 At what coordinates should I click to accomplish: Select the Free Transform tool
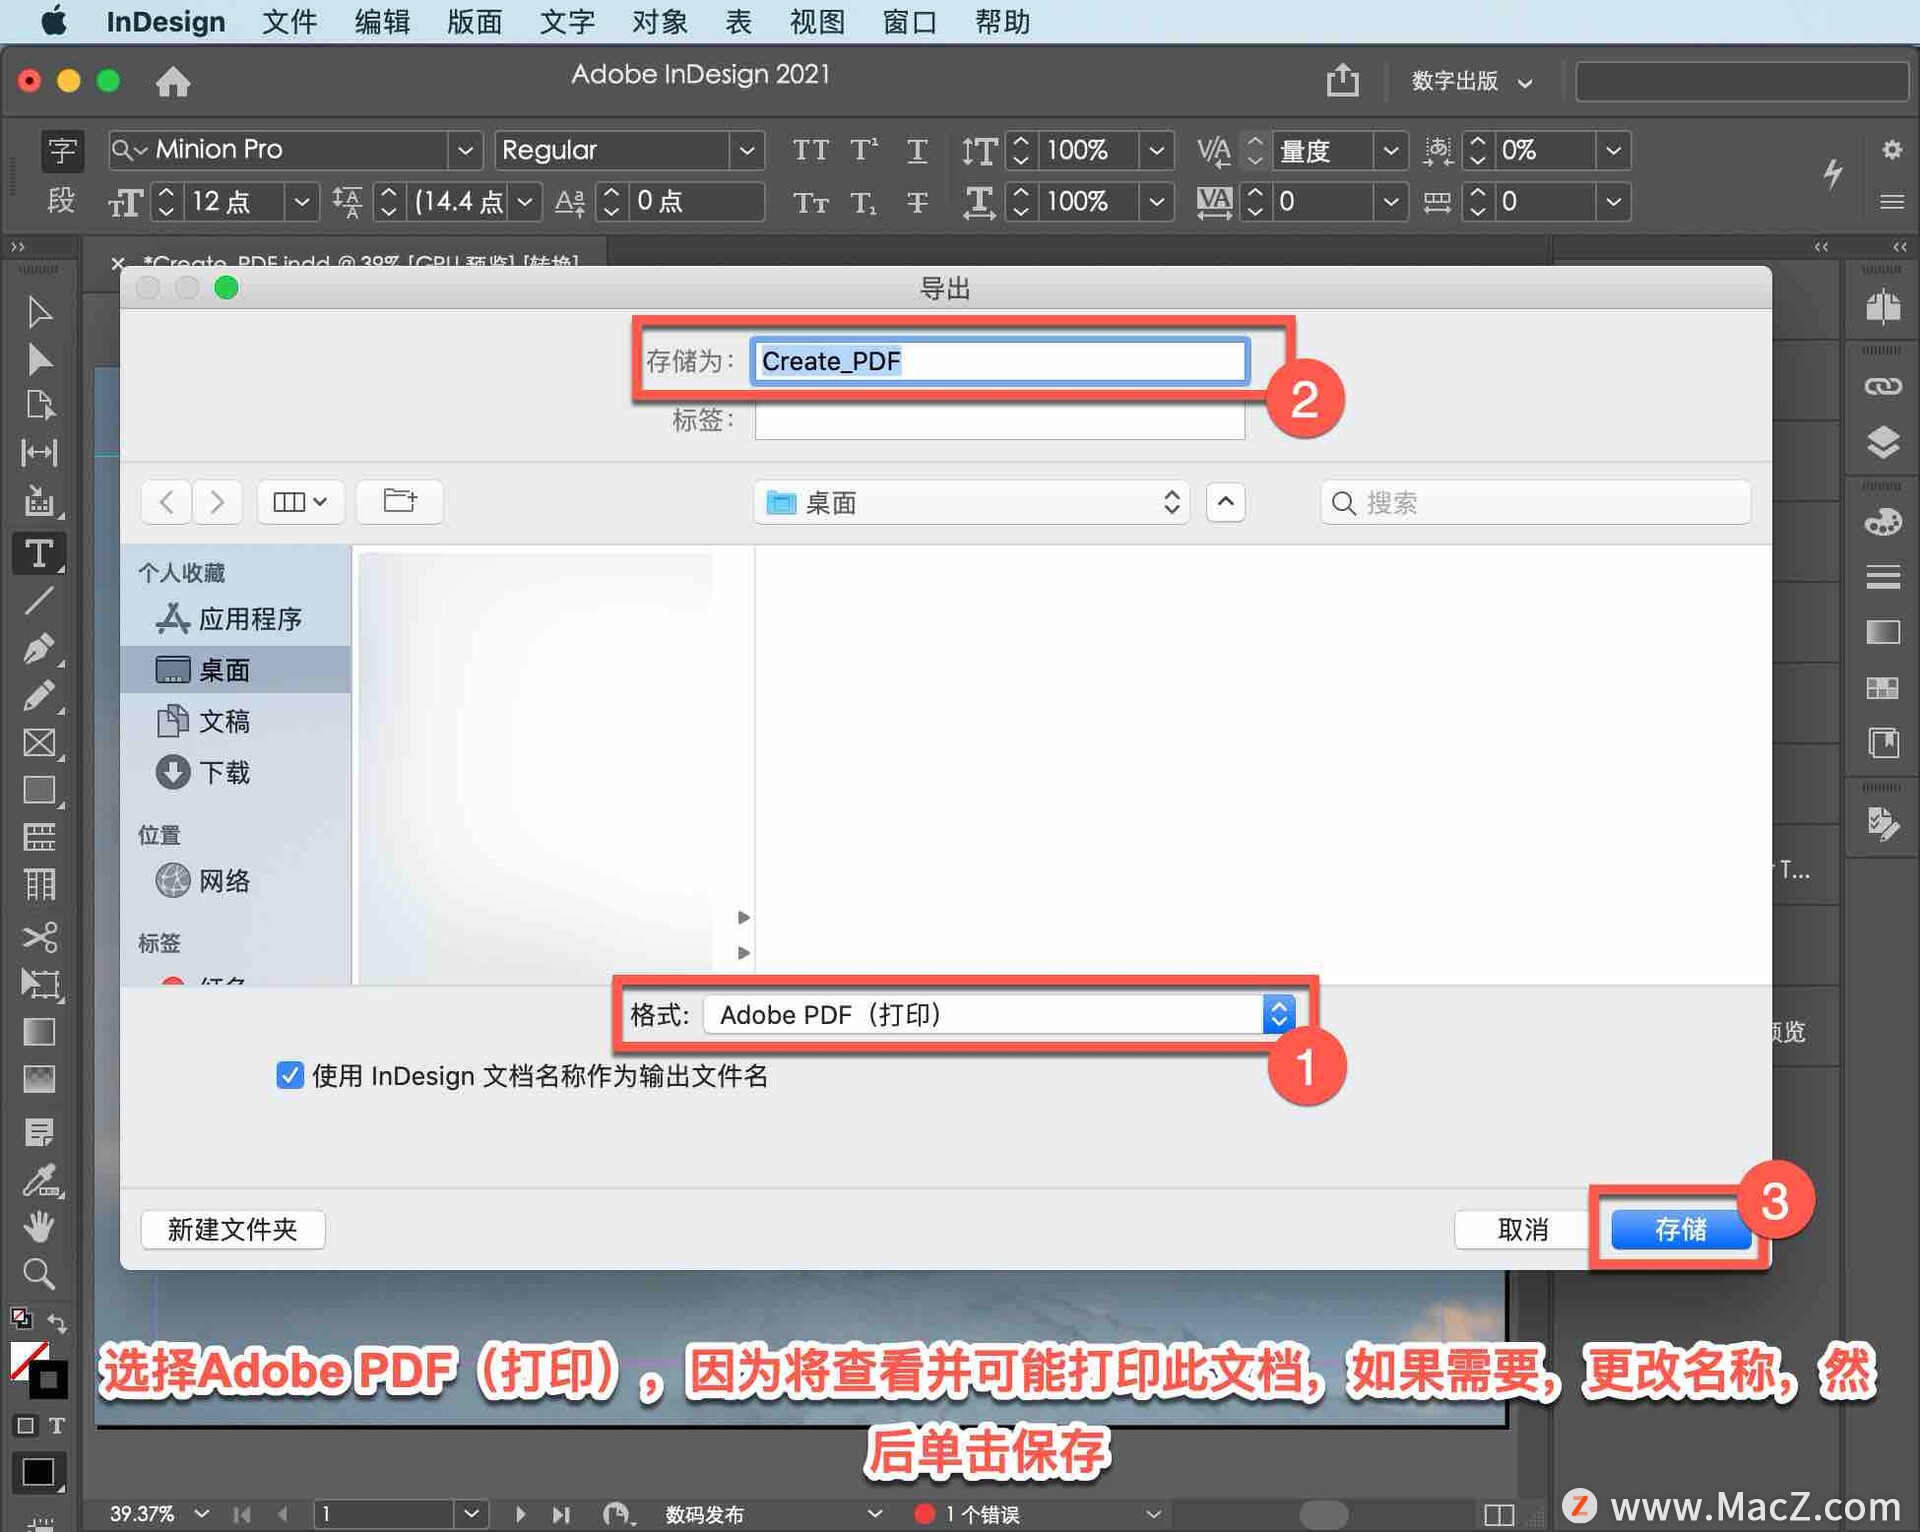(41, 985)
